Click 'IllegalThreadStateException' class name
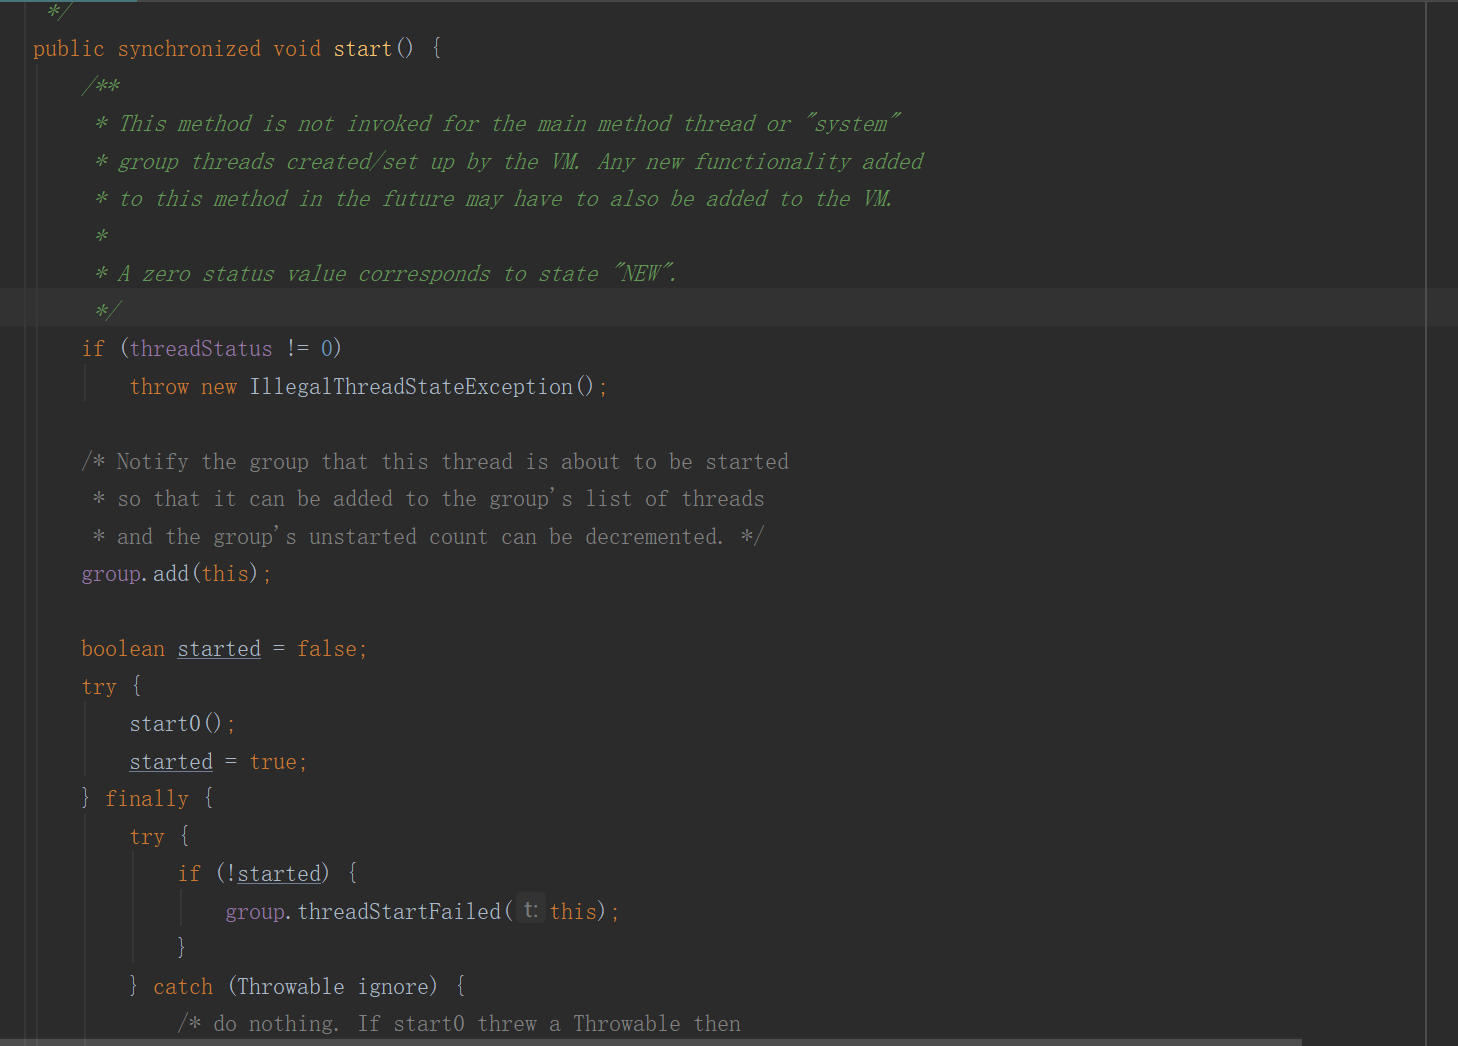Image resolution: width=1458 pixels, height=1046 pixels. [x=411, y=387]
